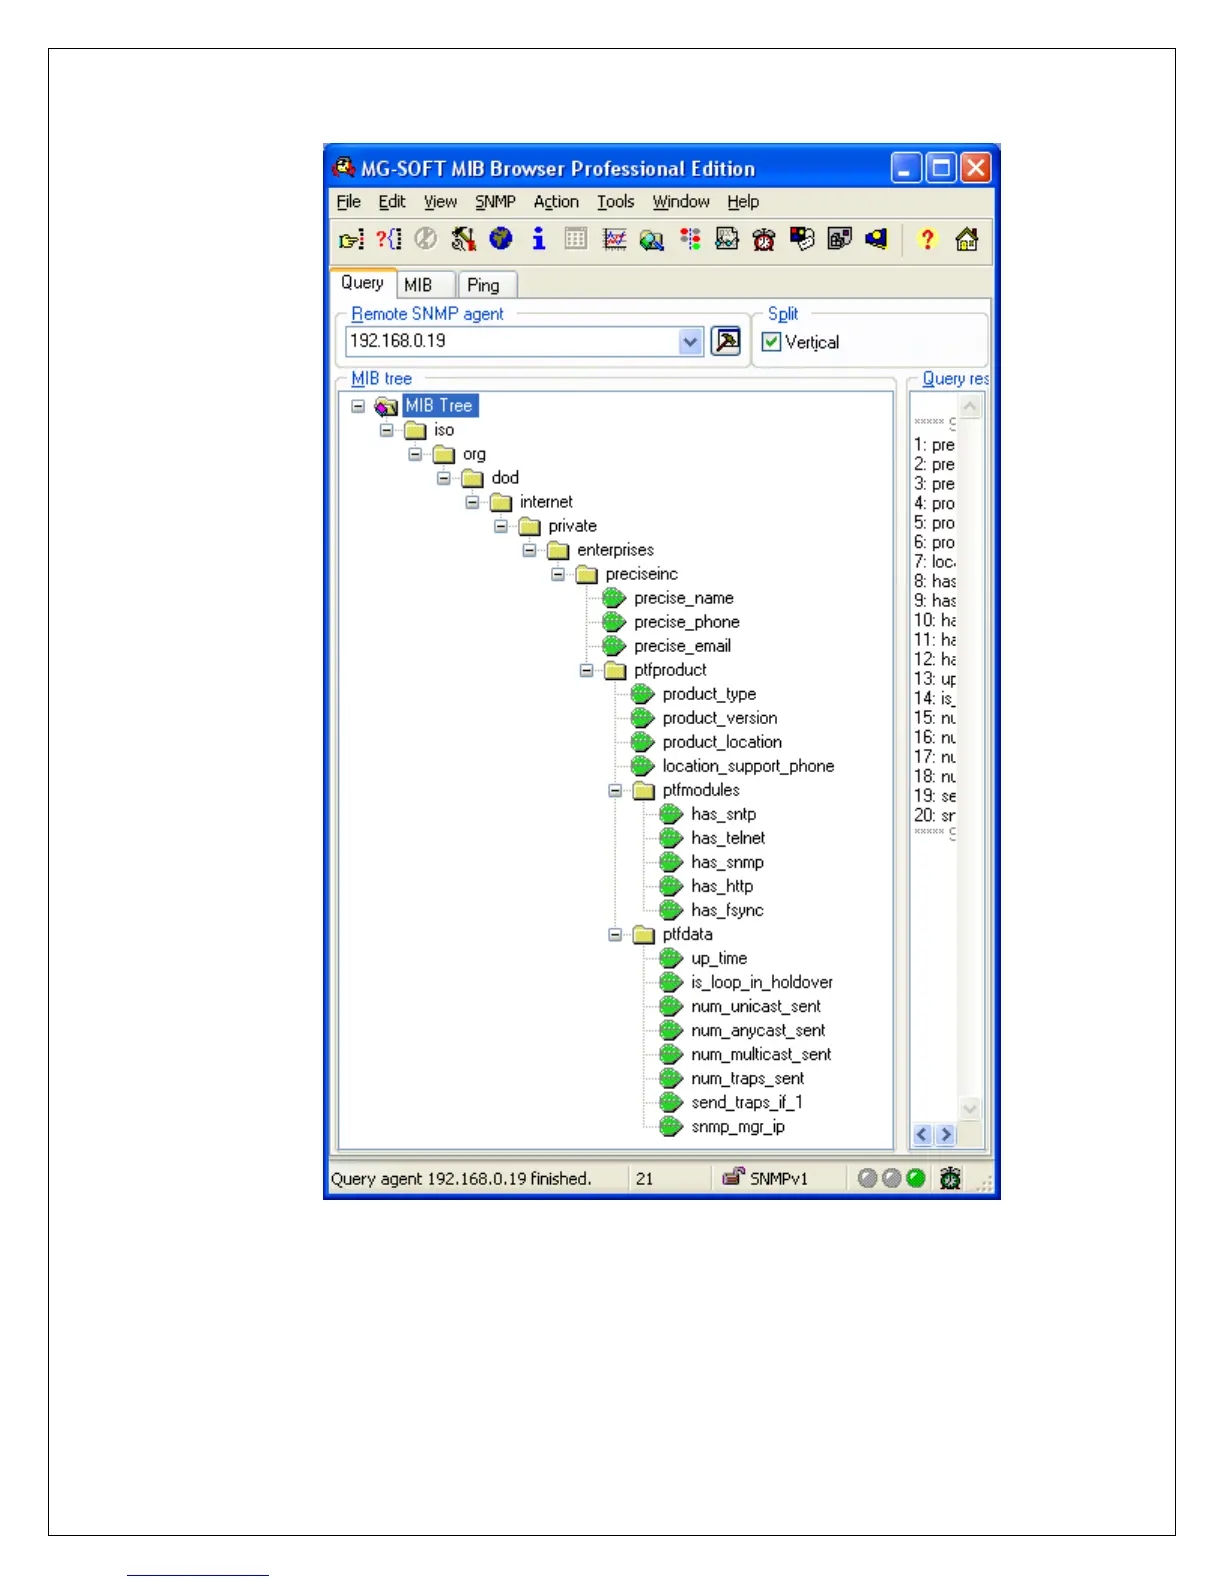
Task: Open the SNMP menu
Action: tap(495, 202)
